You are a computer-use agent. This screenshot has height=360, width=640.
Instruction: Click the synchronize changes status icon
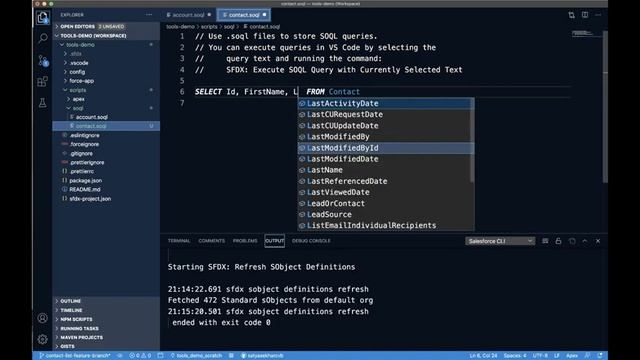120,356
